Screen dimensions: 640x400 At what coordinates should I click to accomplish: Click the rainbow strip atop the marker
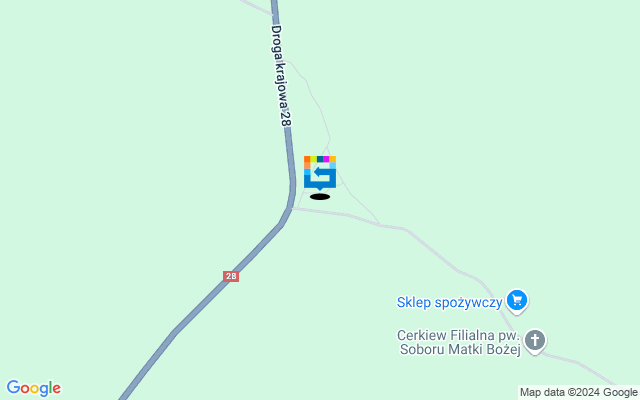[x=320, y=159]
